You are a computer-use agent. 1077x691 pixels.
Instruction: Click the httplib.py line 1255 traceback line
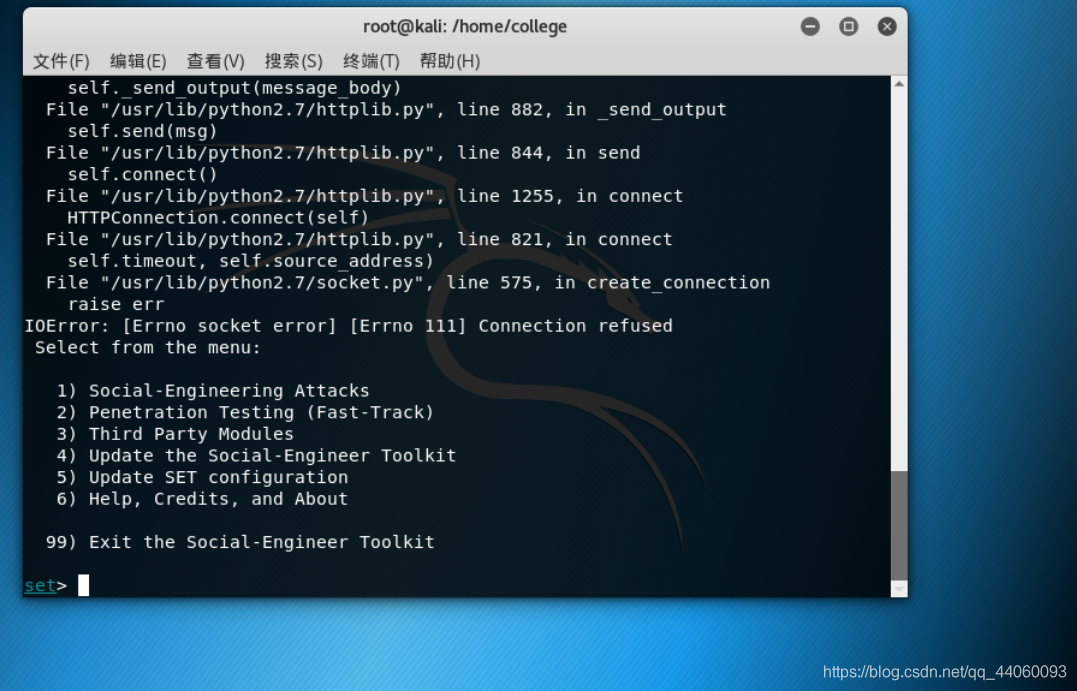coord(365,196)
